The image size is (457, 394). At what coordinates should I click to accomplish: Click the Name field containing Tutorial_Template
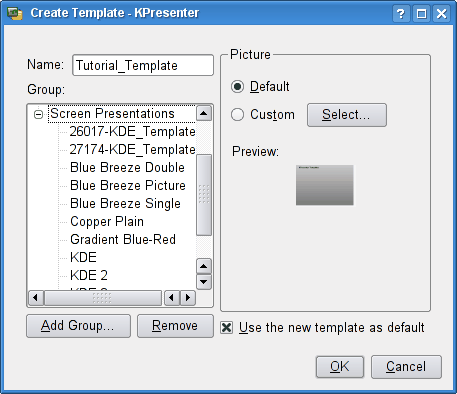pyautogui.click(x=143, y=65)
